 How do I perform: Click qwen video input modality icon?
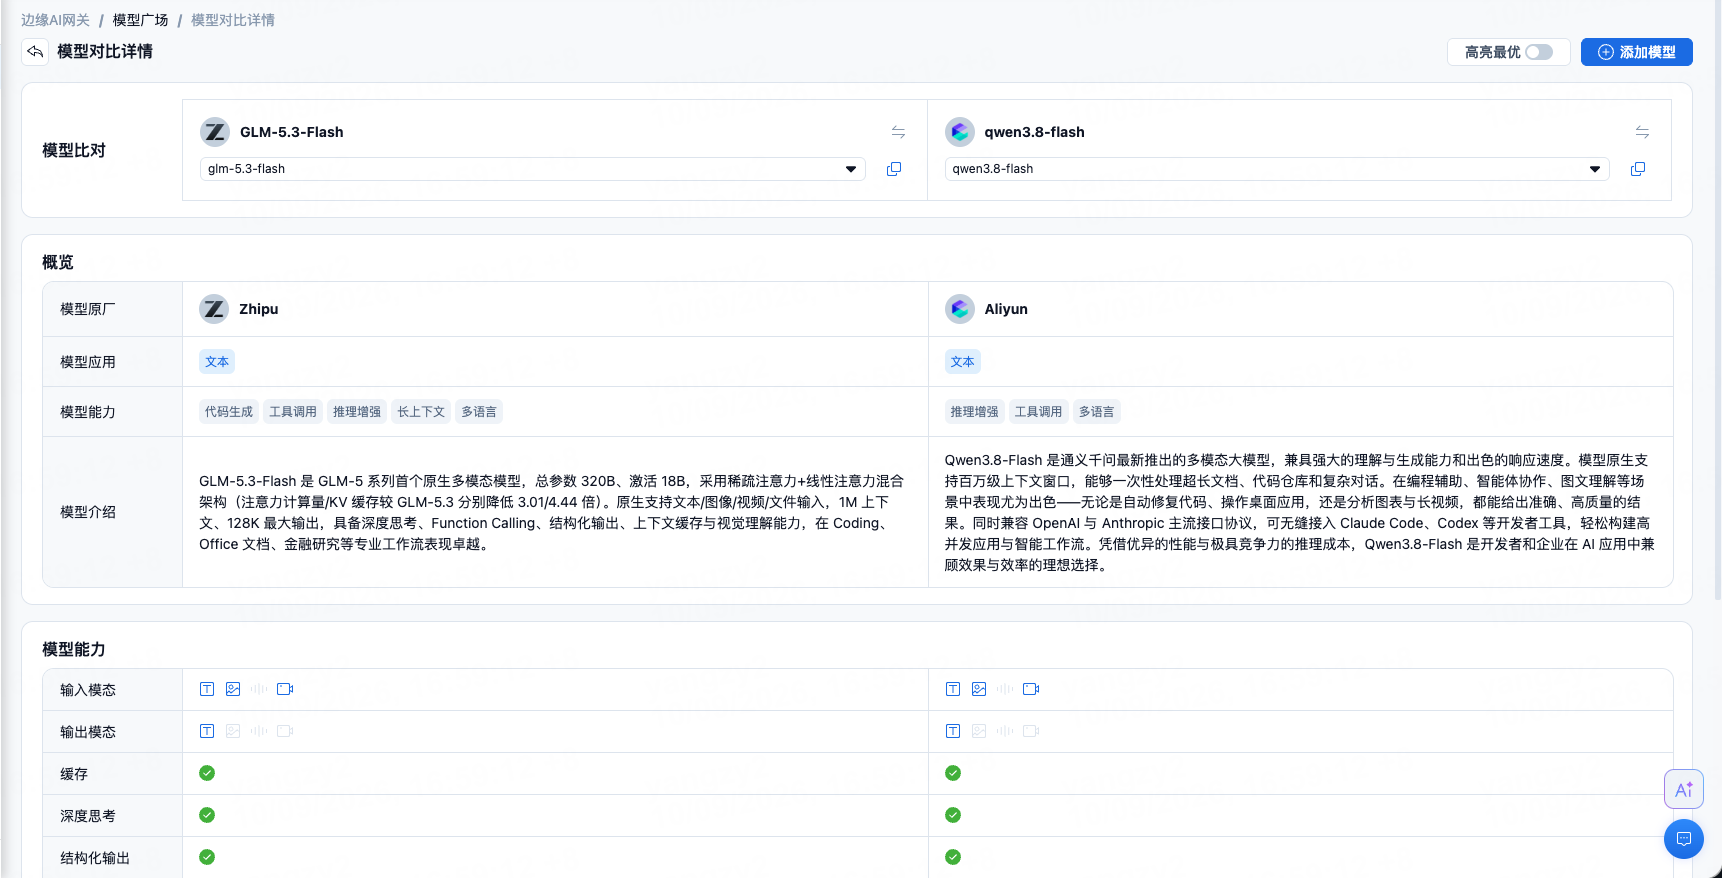(x=1031, y=689)
